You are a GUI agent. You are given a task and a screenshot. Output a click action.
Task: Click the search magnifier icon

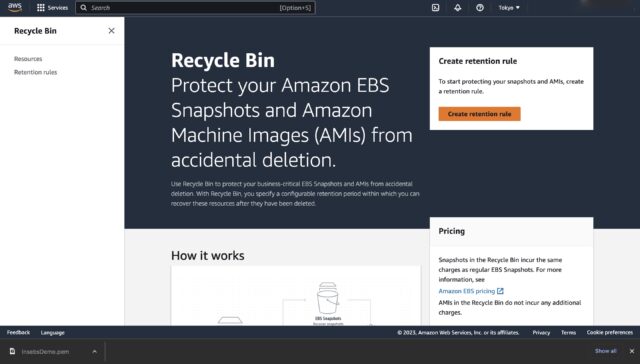pos(83,8)
